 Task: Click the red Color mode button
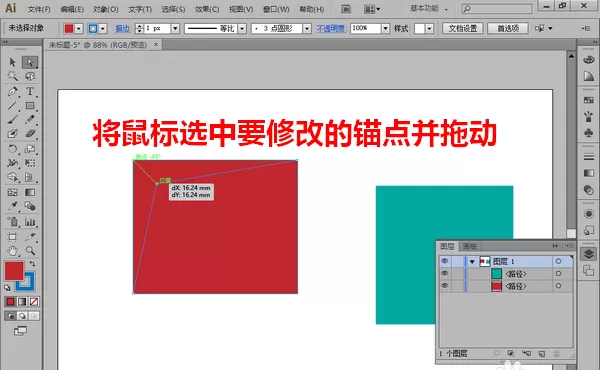coord(10,302)
